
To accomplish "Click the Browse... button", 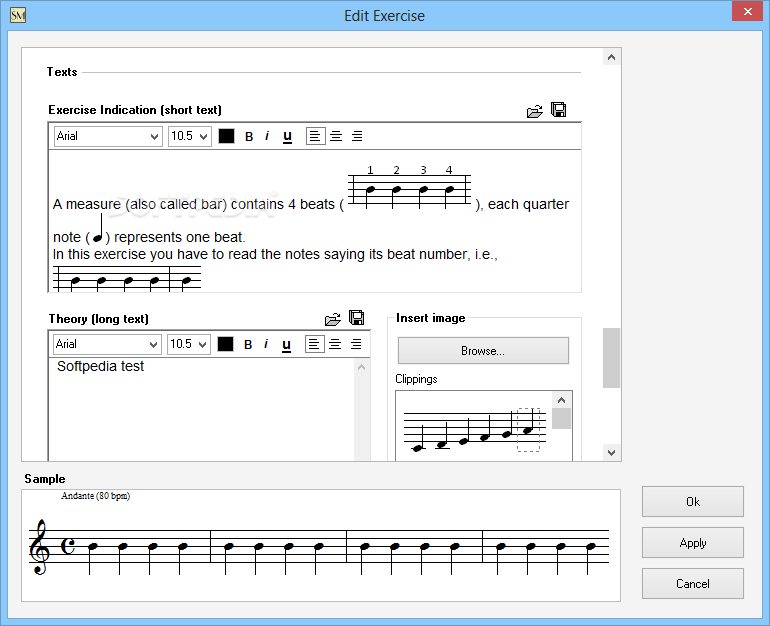I will point(483,351).
